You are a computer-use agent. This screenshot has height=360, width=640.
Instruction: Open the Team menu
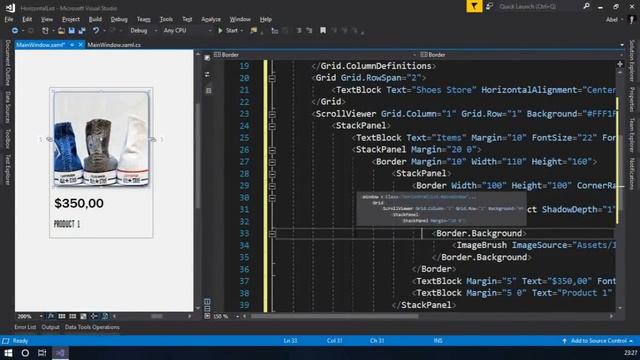(x=143, y=19)
